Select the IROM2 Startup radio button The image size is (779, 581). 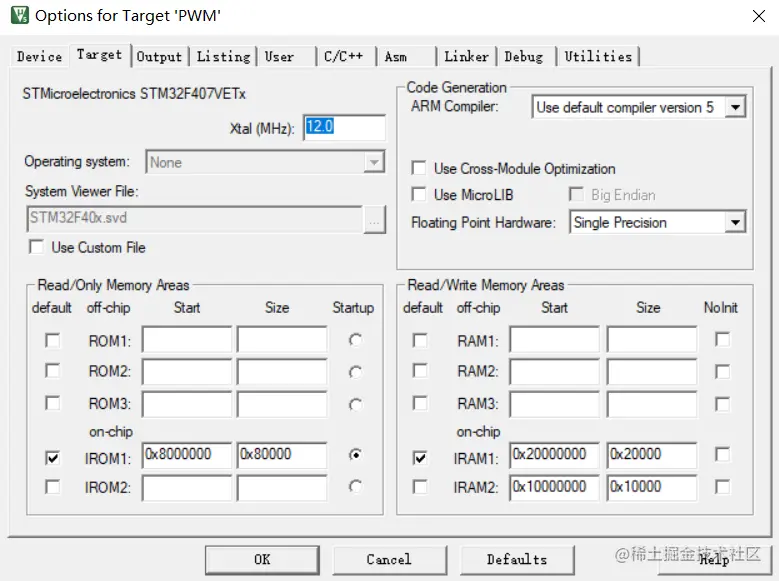pos(355,486)
